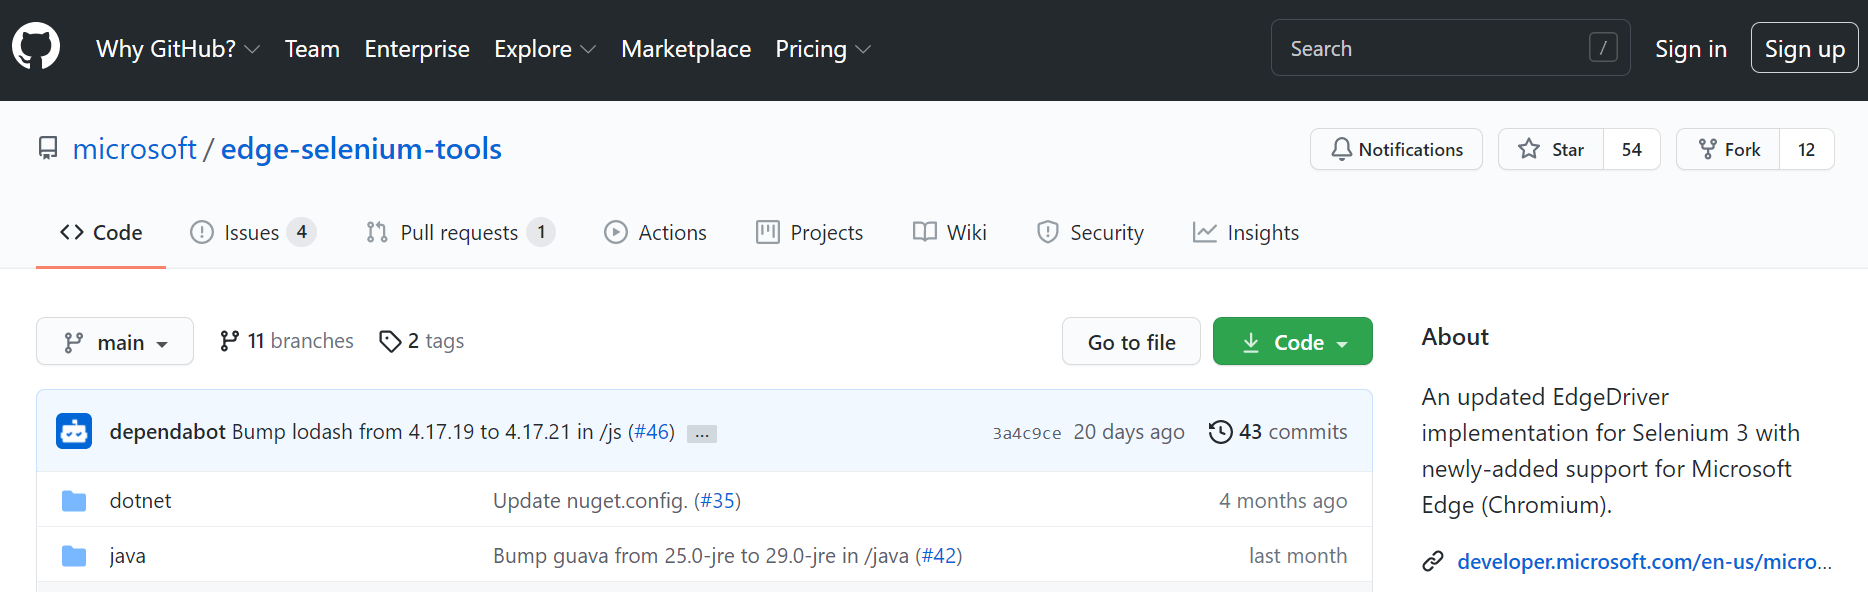The image size is (1868, 592).
Task: Click the dotnet folder icon
Action: pyautogui.click(x=74, y=501)
